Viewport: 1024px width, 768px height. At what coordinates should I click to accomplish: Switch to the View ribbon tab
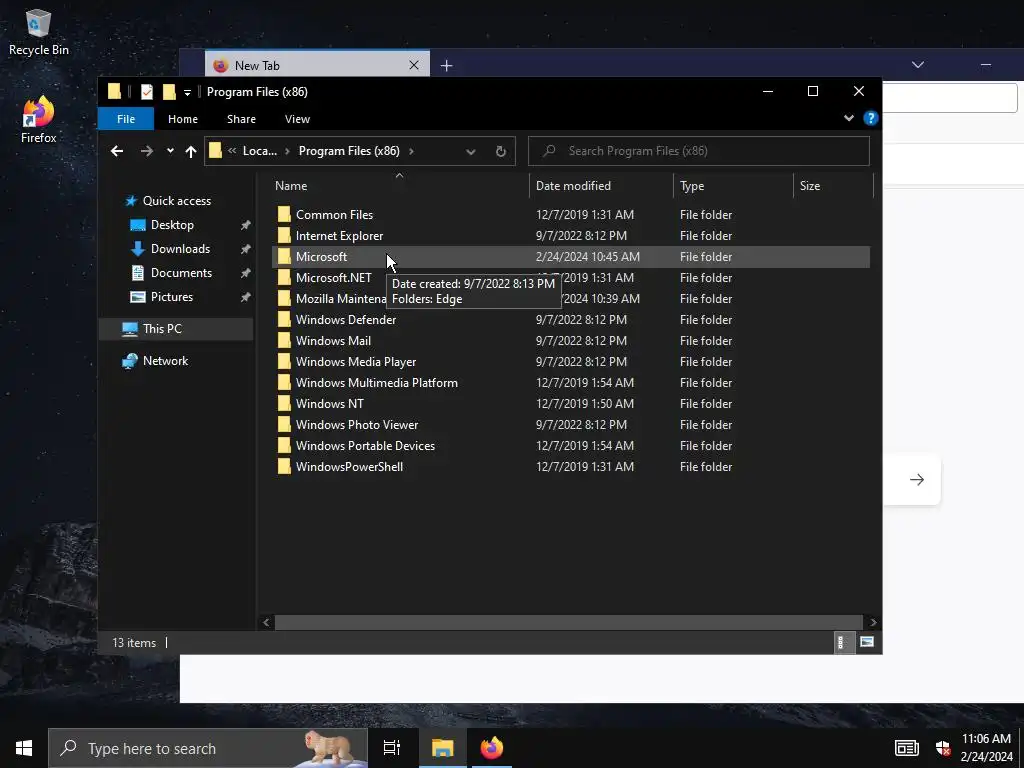tap(297, 119)
